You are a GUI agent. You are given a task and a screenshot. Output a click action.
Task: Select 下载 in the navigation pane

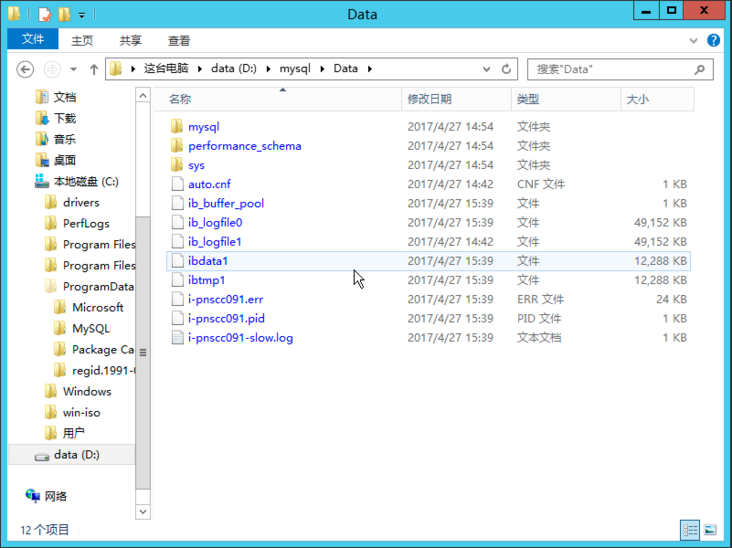(64, 118)
